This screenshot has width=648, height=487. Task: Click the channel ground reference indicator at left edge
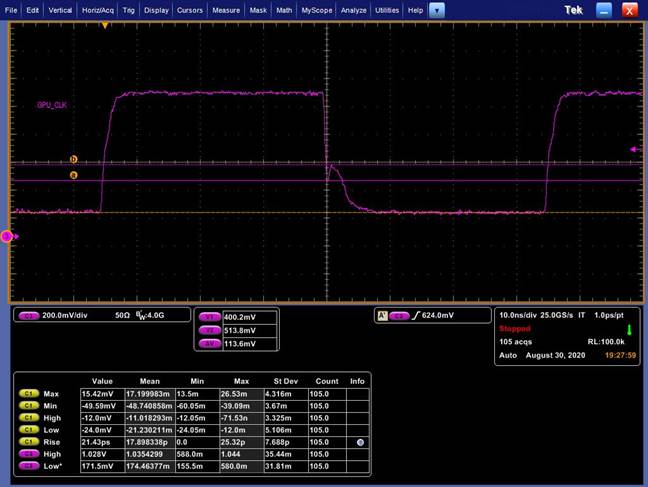tap(9, 236)
